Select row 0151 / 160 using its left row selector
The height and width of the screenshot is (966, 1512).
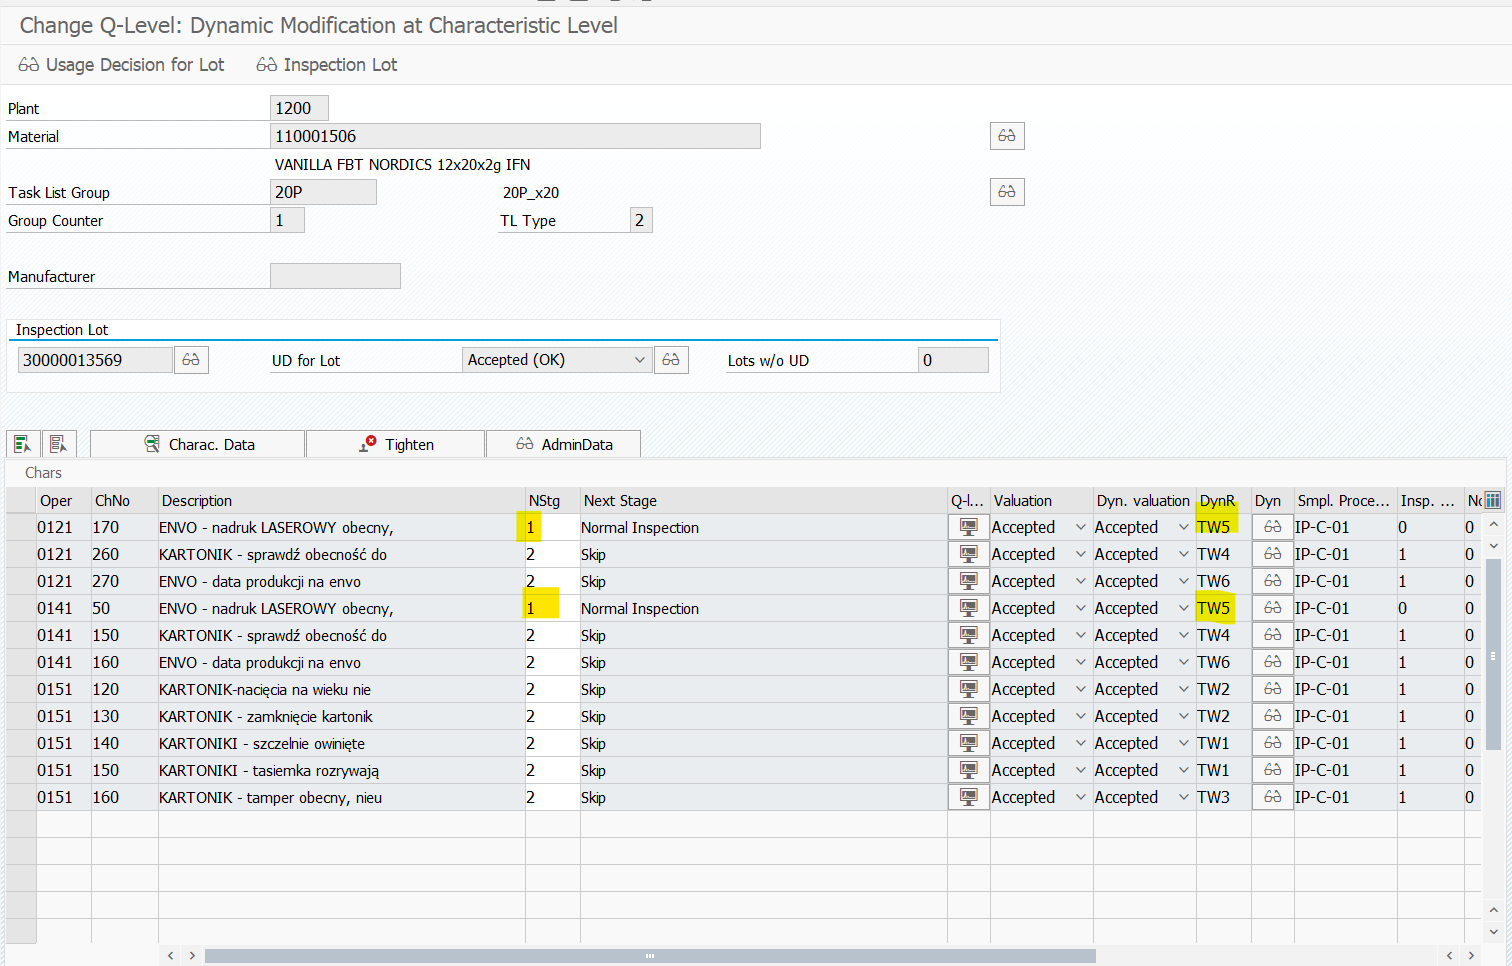click(21, 797)
